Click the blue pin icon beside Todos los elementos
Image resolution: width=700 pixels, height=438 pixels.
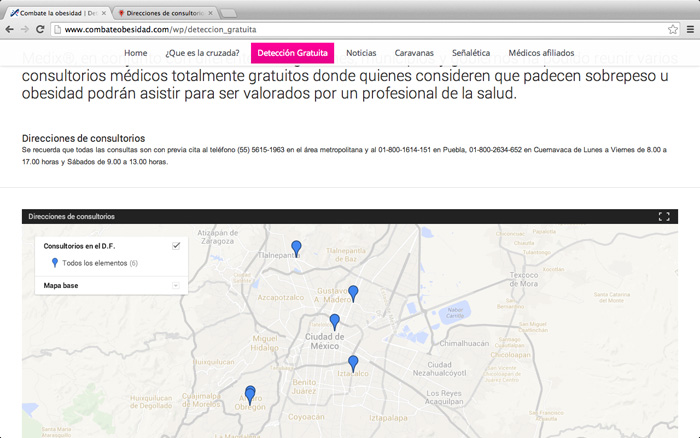(54, 263)
